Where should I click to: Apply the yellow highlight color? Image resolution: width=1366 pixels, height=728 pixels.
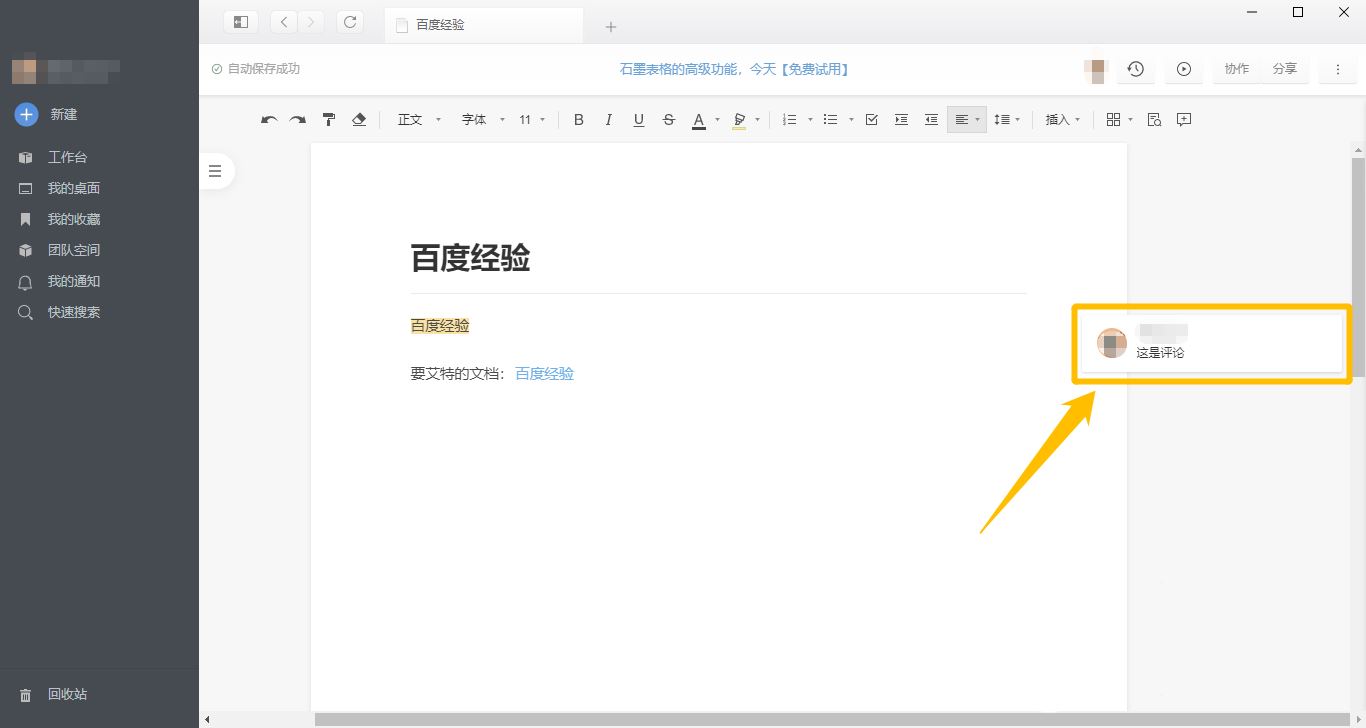pos(739,120)
